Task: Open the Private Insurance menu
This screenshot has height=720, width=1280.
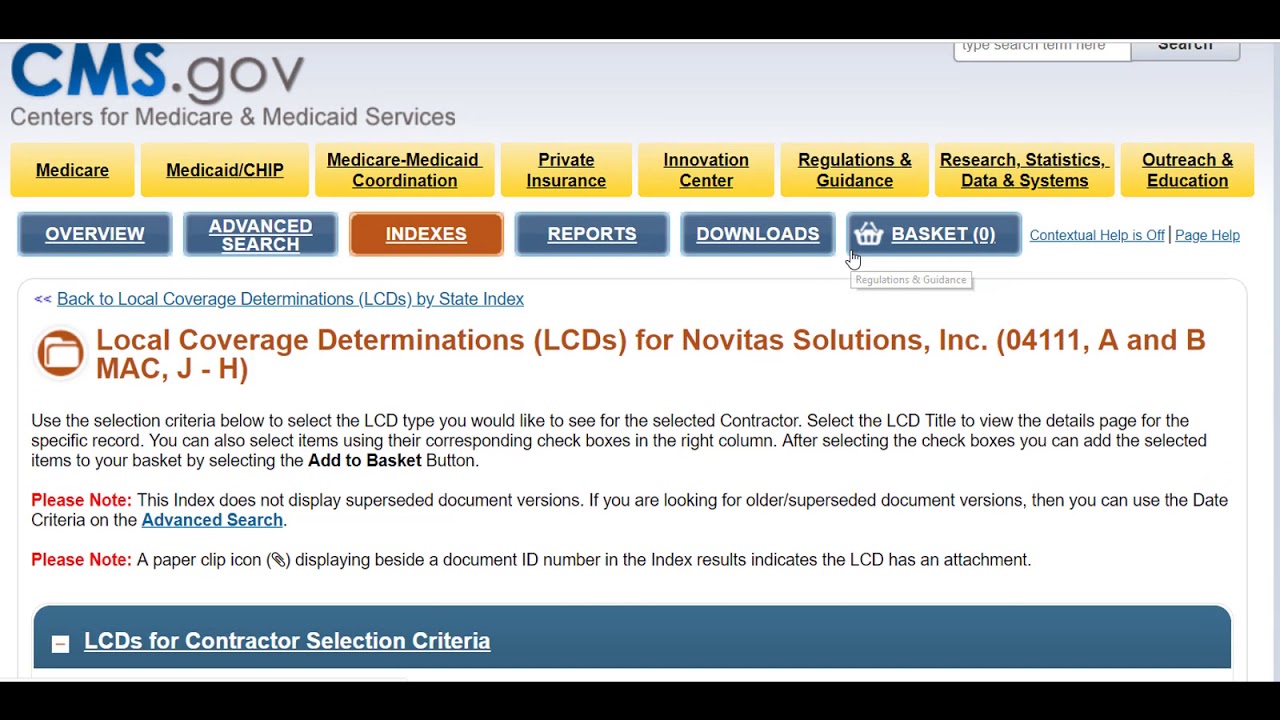Action: pos(566,170)
